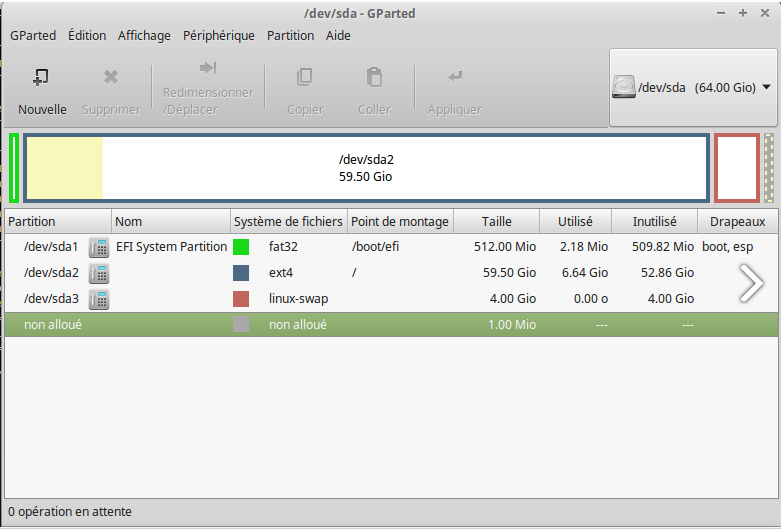Select the non alloué partition name
The height and width of the screenshot is (529, 781).
53,325
